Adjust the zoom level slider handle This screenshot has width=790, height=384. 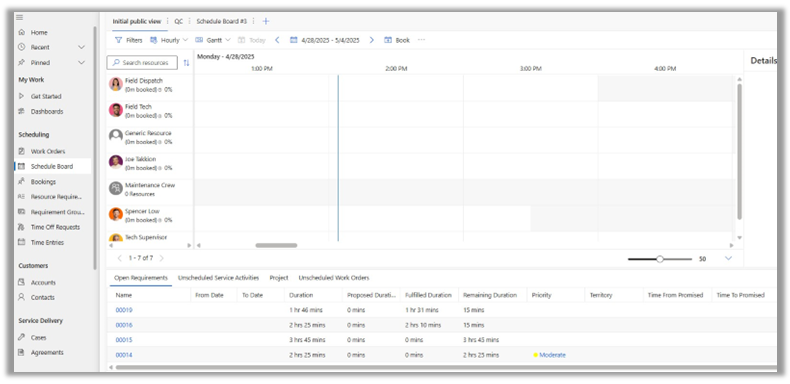[x=660, y=259]
